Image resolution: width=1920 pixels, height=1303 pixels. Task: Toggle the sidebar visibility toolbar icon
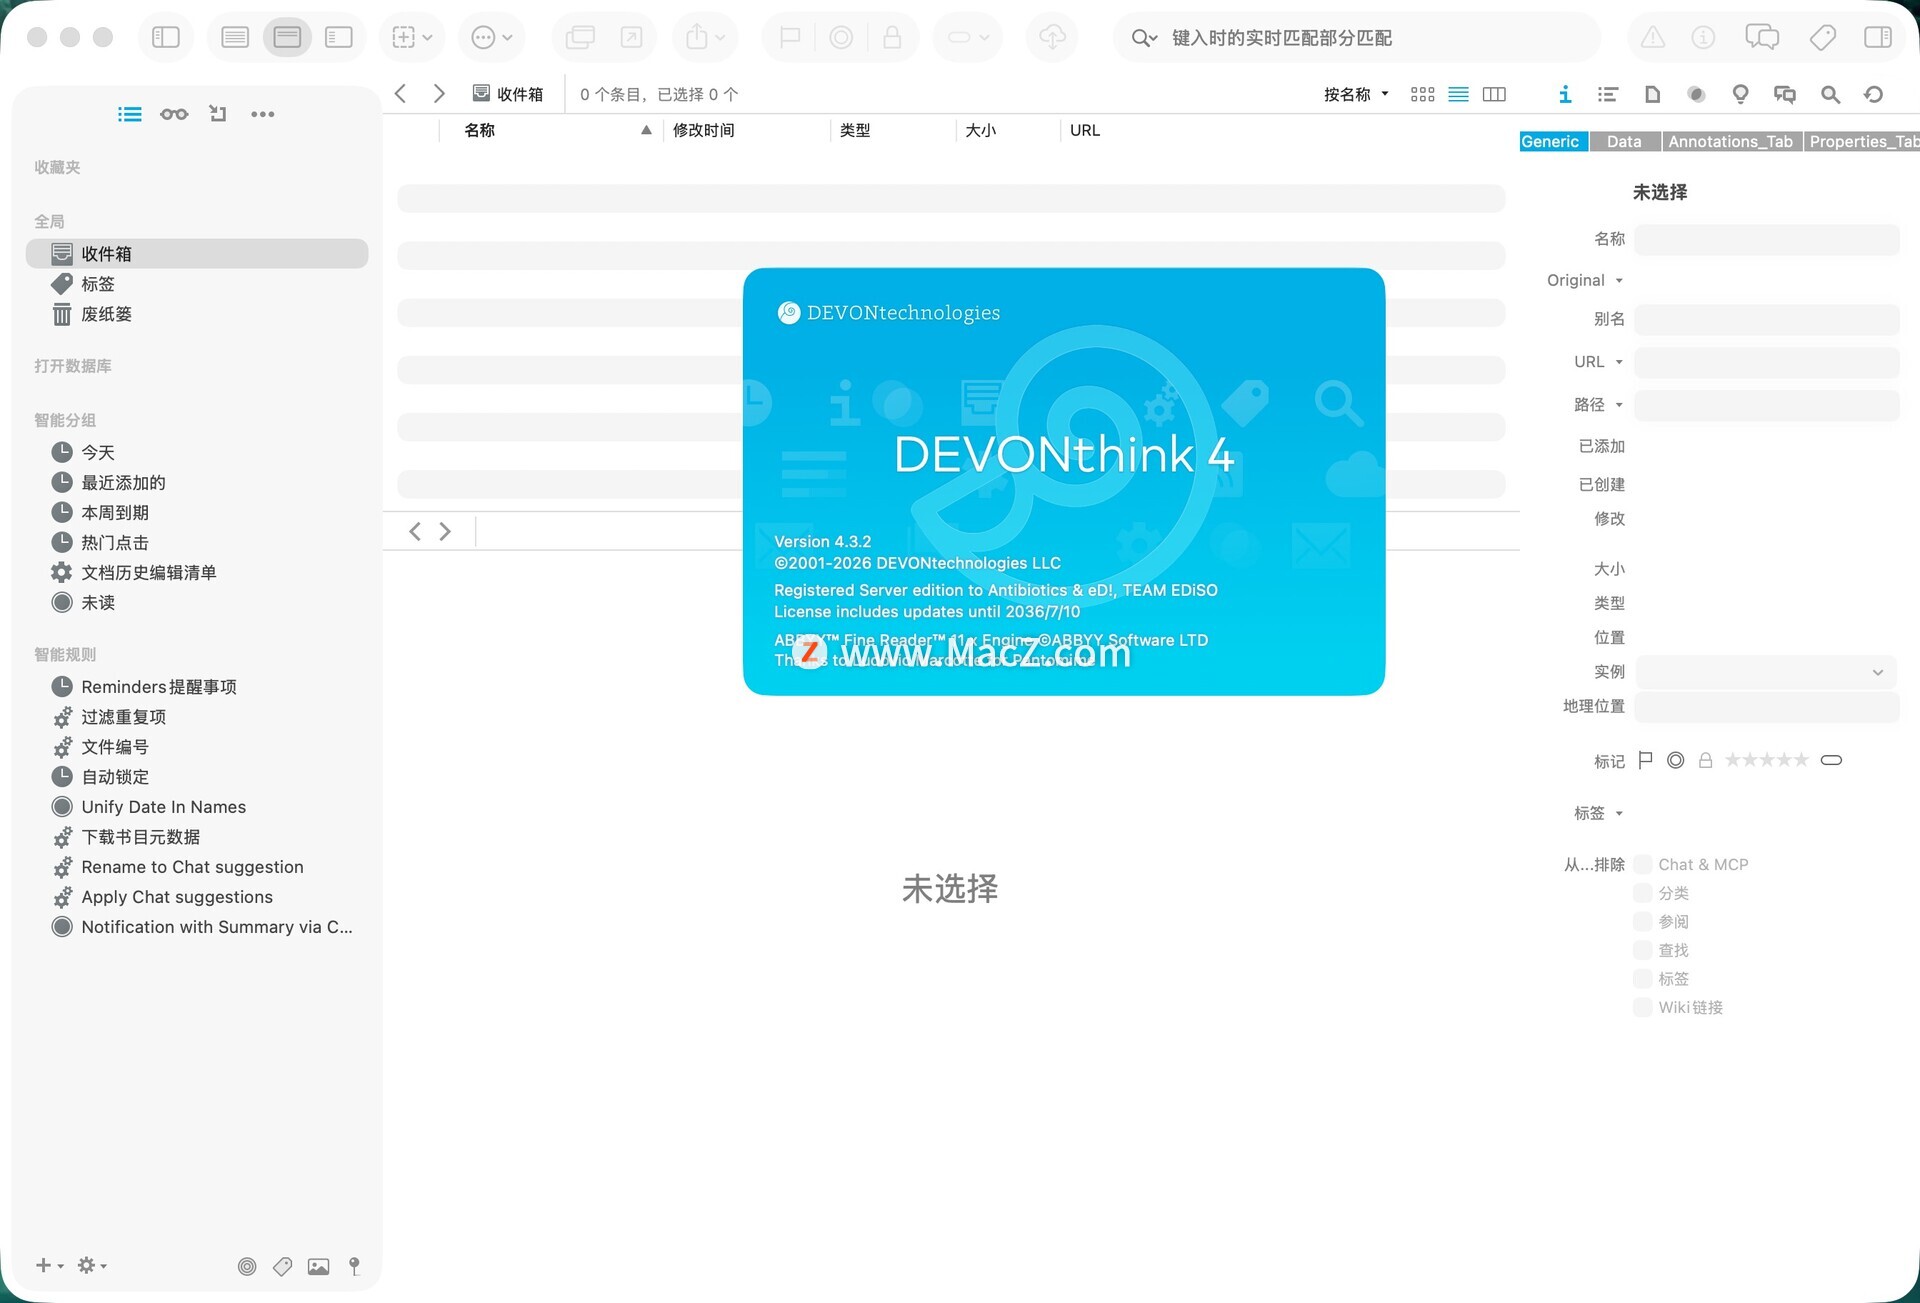(166, 38)
